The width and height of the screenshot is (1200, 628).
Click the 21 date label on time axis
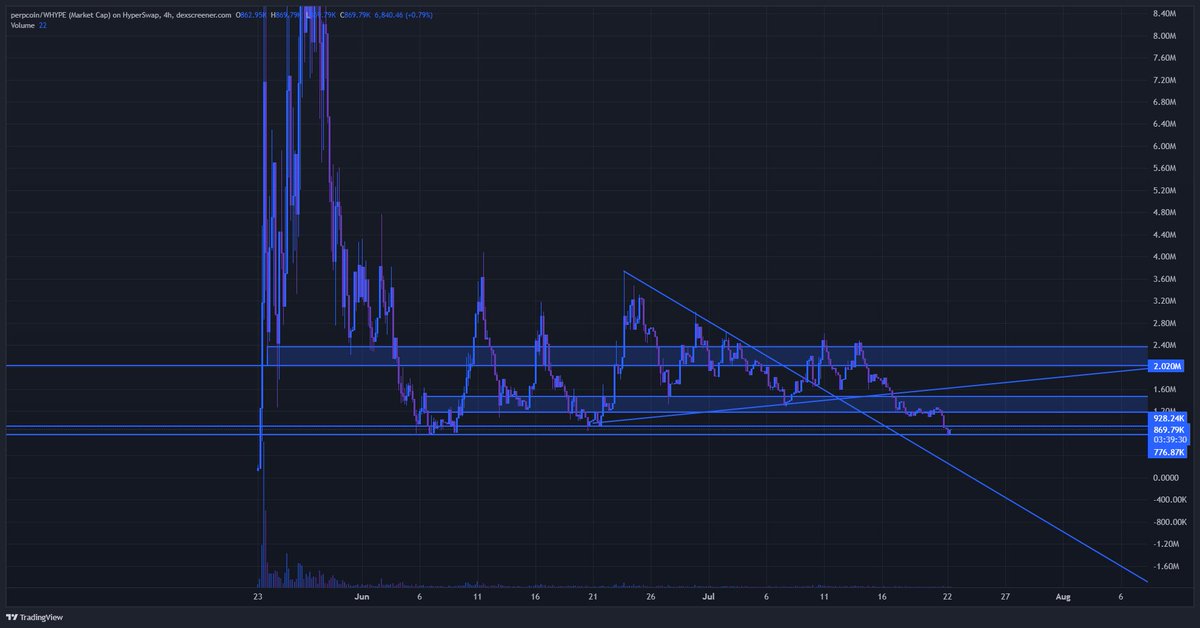[593, 596]
